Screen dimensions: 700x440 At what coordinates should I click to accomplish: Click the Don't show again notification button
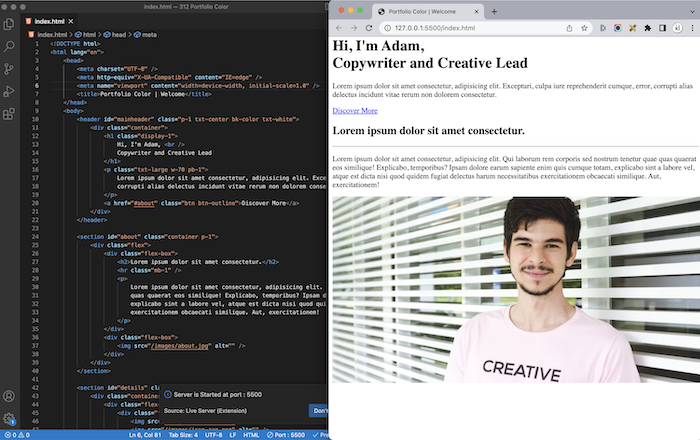pos(319,411)
